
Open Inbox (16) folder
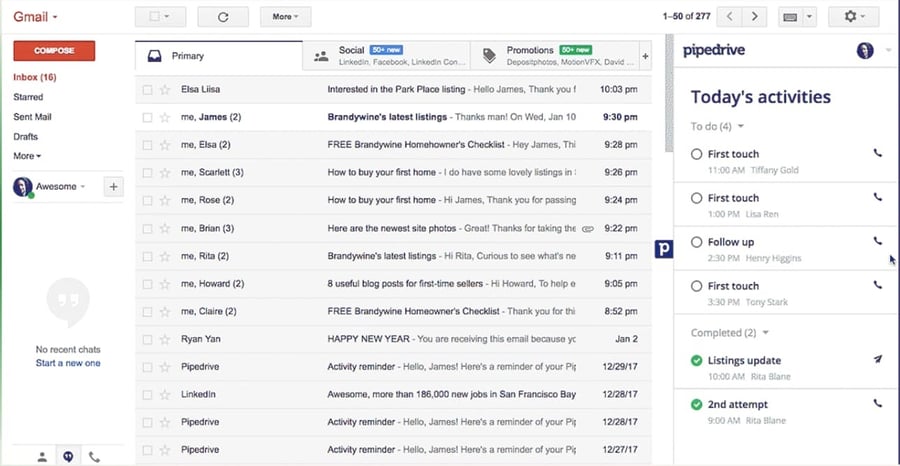click(35, 77)
